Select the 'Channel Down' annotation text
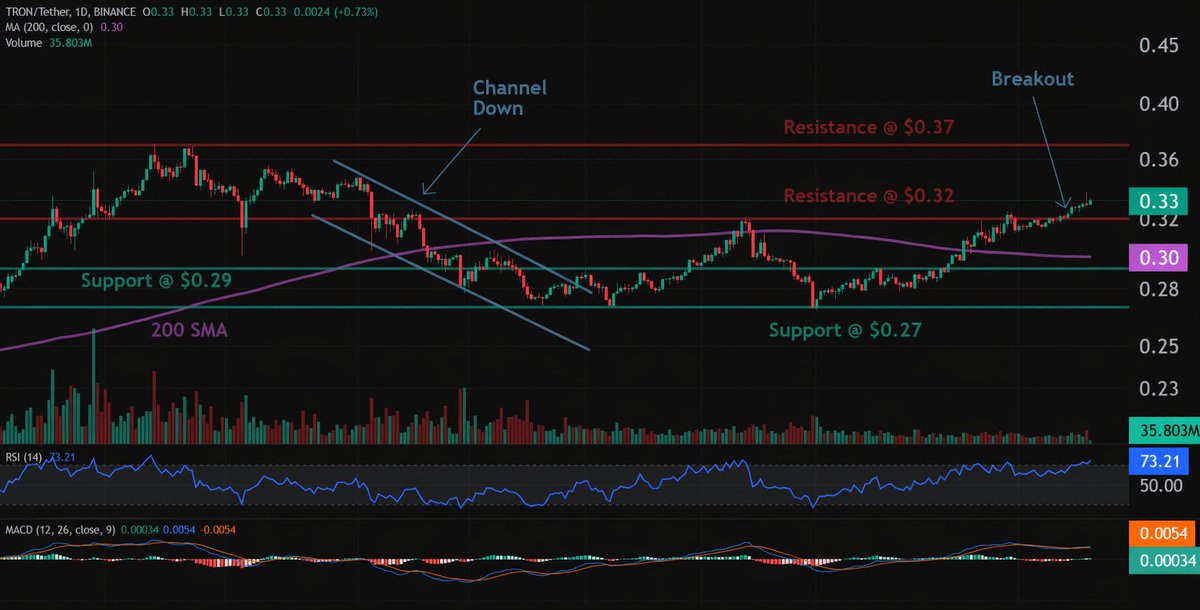 (510, 97)
